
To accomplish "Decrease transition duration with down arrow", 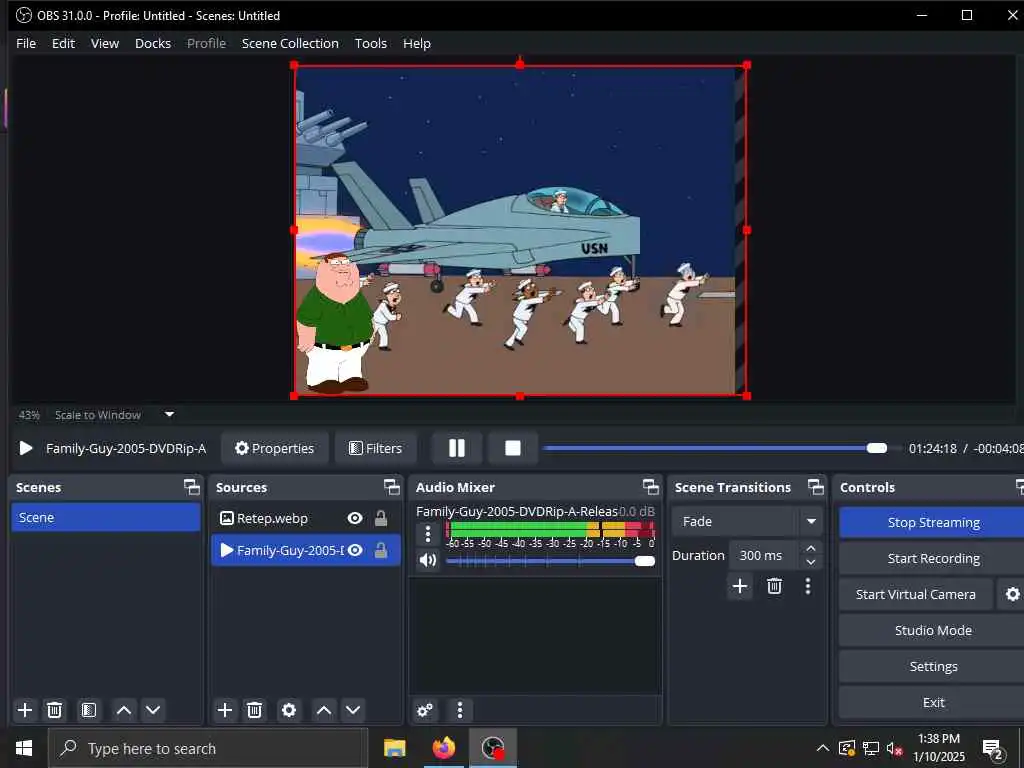I will pos(810,562).
